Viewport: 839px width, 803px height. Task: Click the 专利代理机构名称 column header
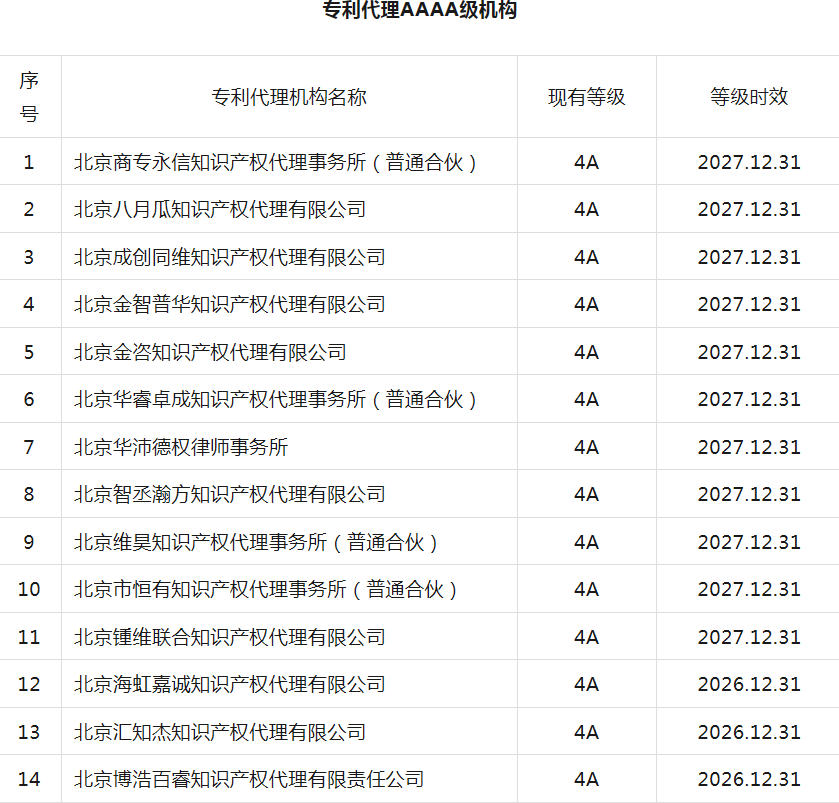[289, 97]
